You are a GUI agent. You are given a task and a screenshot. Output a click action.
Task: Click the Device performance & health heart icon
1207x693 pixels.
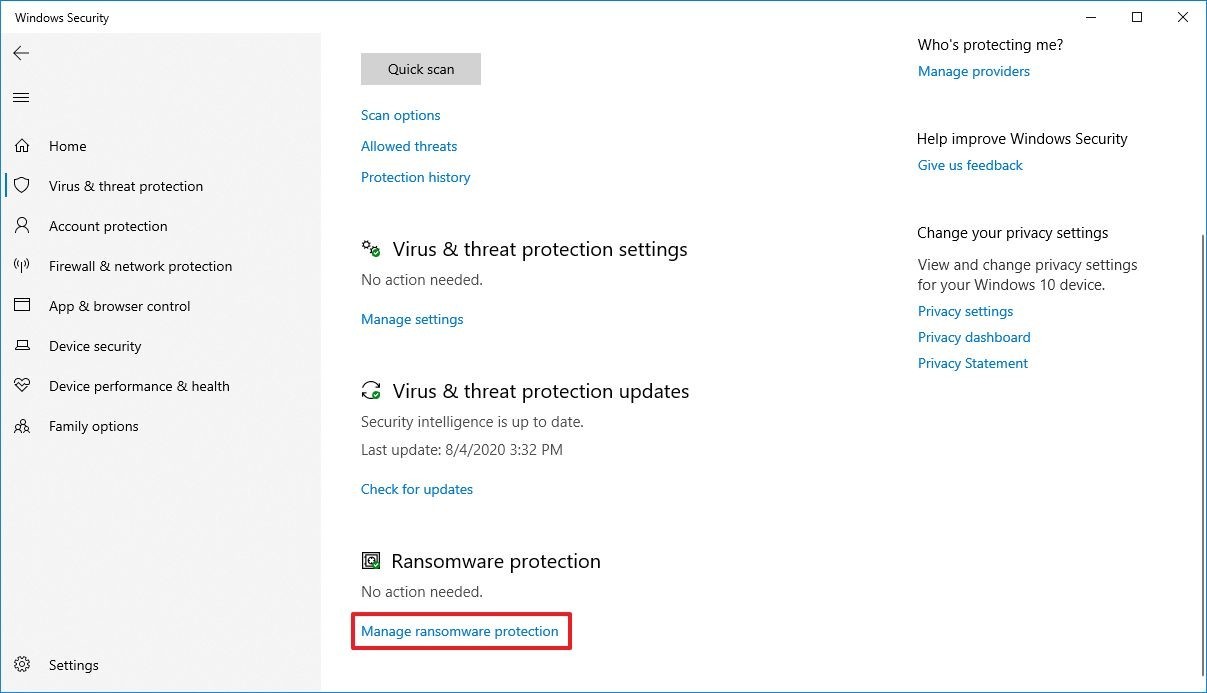[21, 386]
